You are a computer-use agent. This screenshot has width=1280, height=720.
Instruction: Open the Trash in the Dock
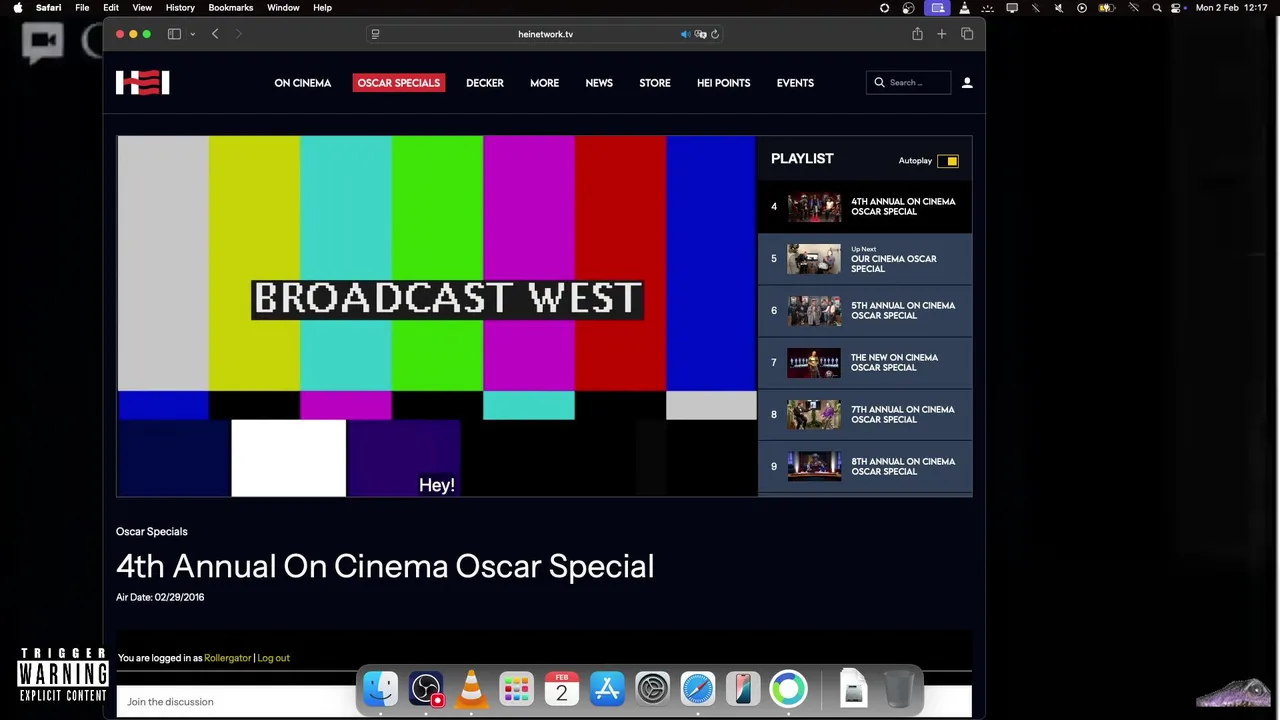pyautogui.click(x=899, y=689)
